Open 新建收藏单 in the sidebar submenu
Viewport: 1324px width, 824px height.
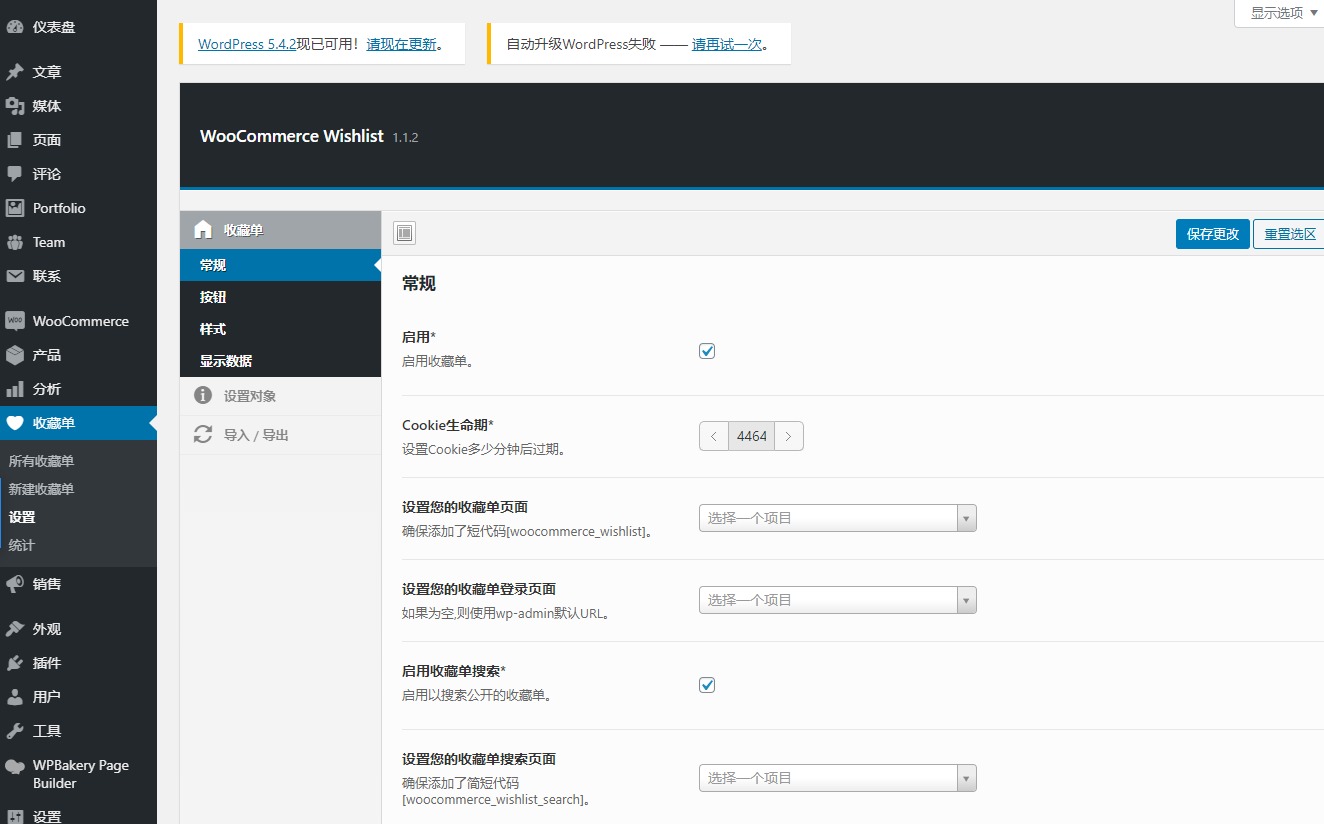pos(41,489)
